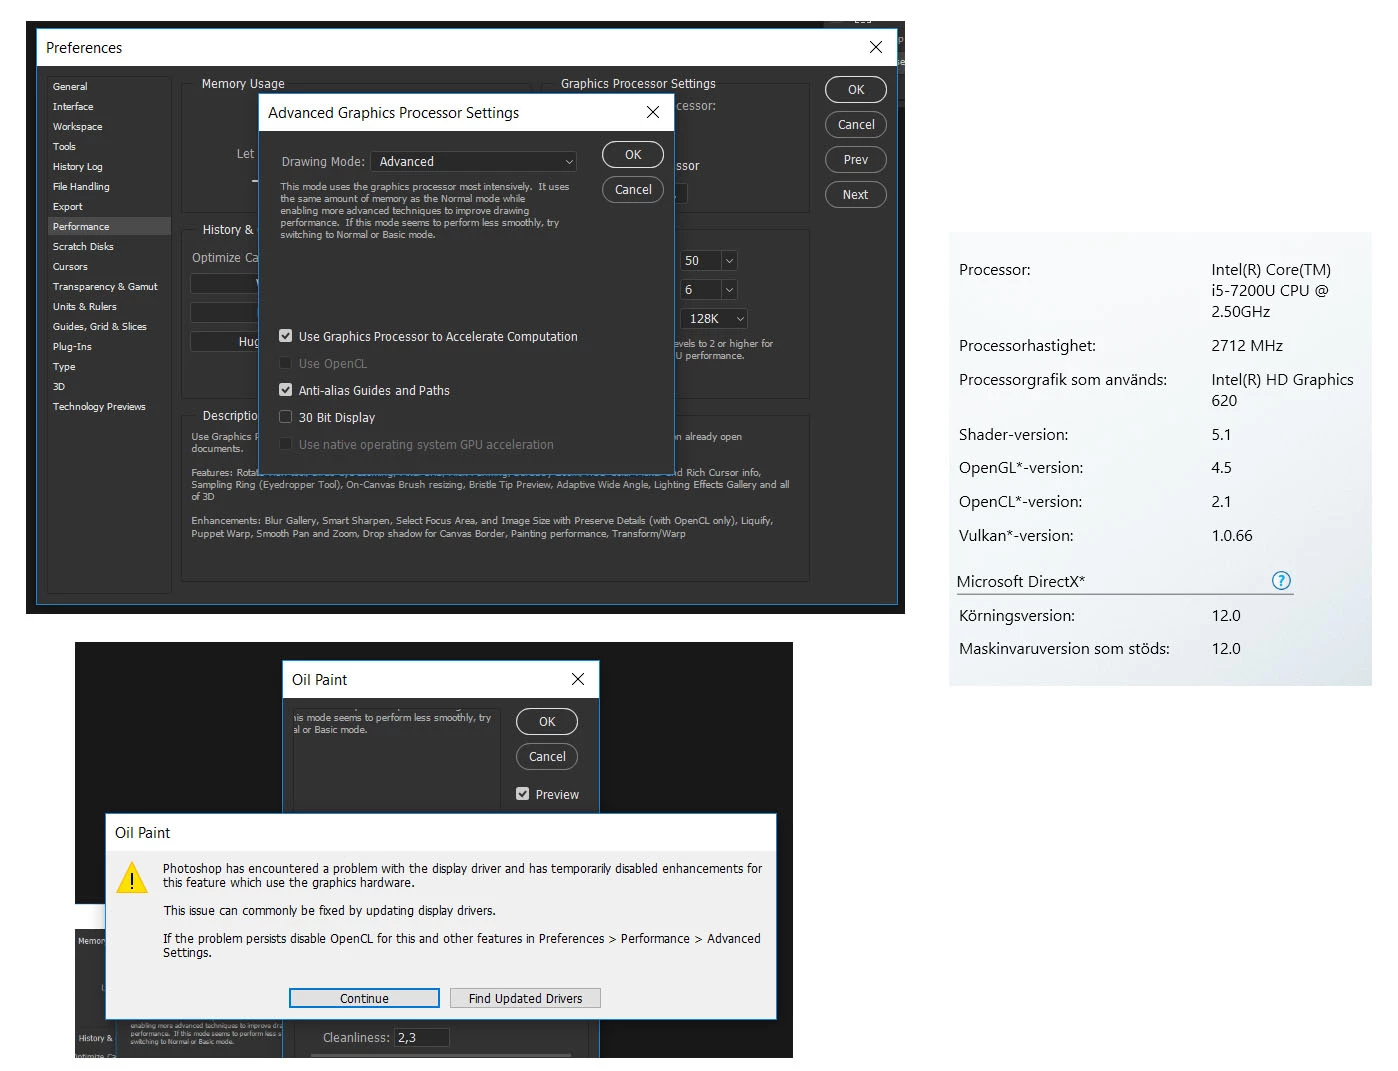Click the DirectX help question mark icon
The height and width of the screenshot is (1071, 1398).
tap(1281, 581)
